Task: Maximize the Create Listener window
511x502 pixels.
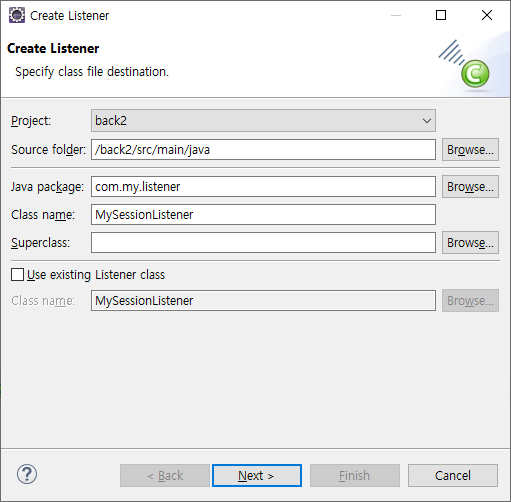Action: click(441, 15)
